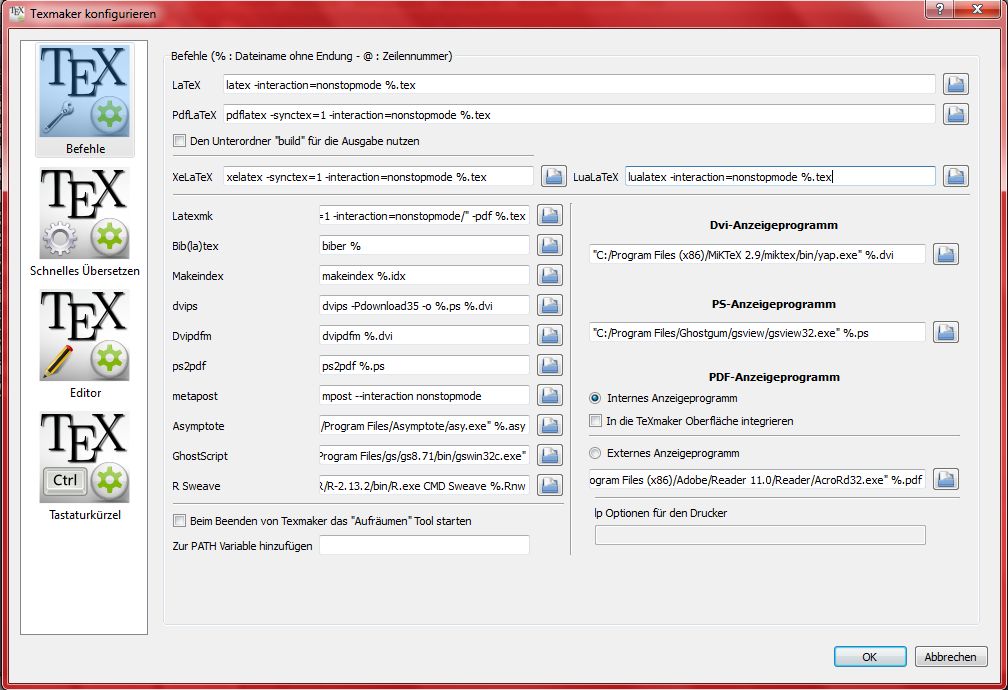Browse for the LuaLaTeX executable

pos(956,176)
